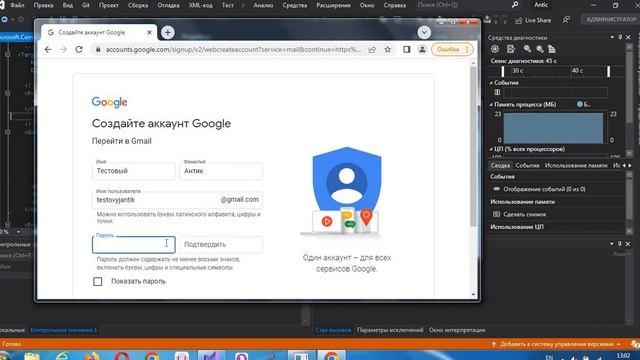
Task: Click the diagnostics zoom out icon
Action: (540, 49)
